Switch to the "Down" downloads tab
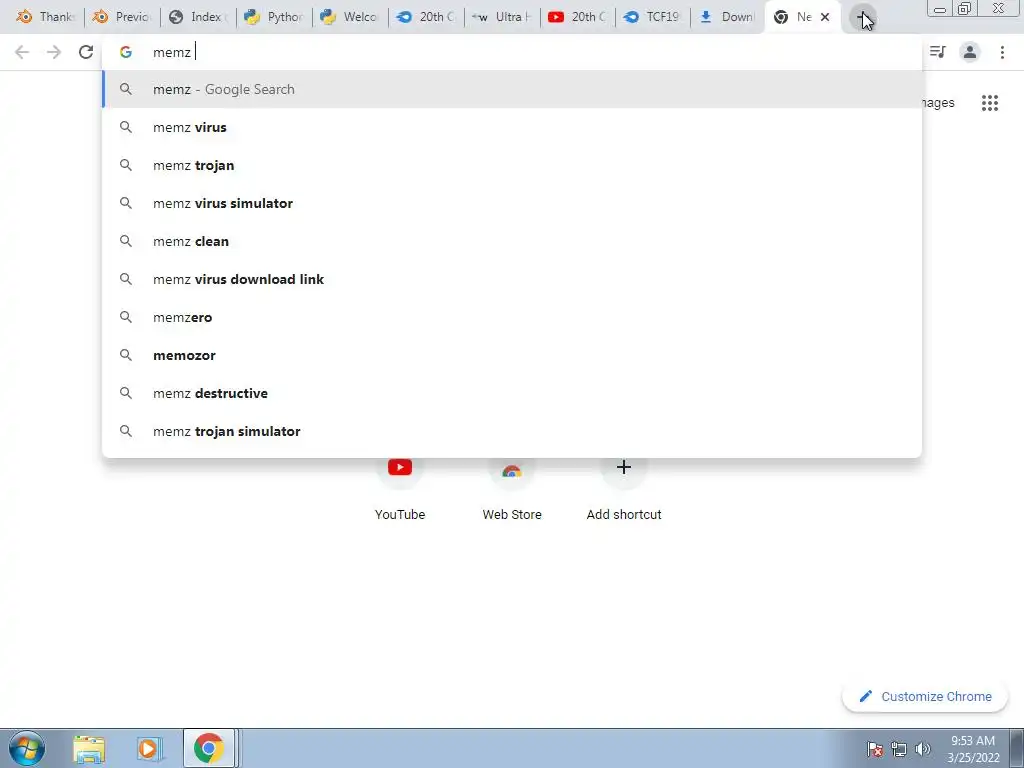Screen dimensions: 1024x768 pyautogui.click(x=729, y=17)
